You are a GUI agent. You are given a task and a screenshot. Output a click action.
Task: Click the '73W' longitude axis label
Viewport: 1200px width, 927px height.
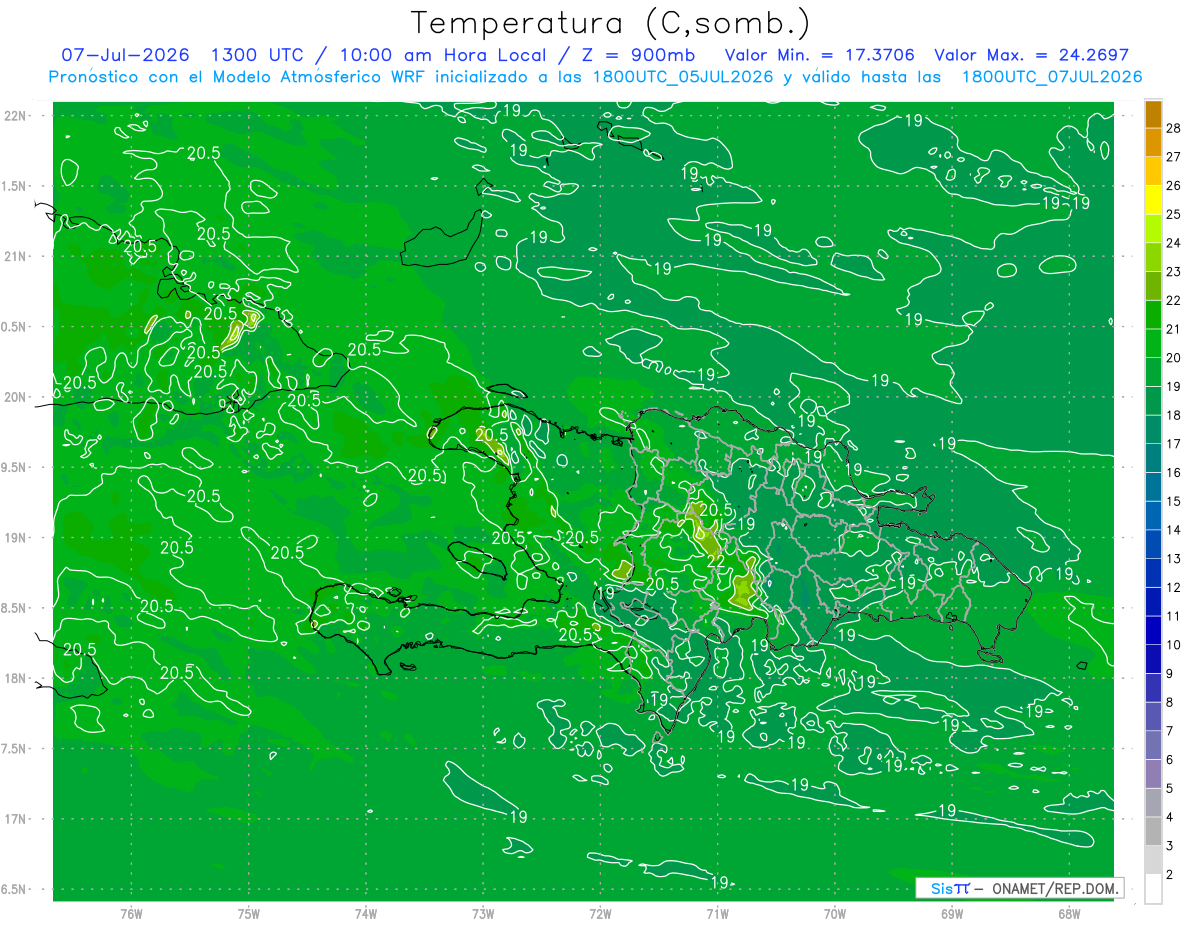coord(483,913)
